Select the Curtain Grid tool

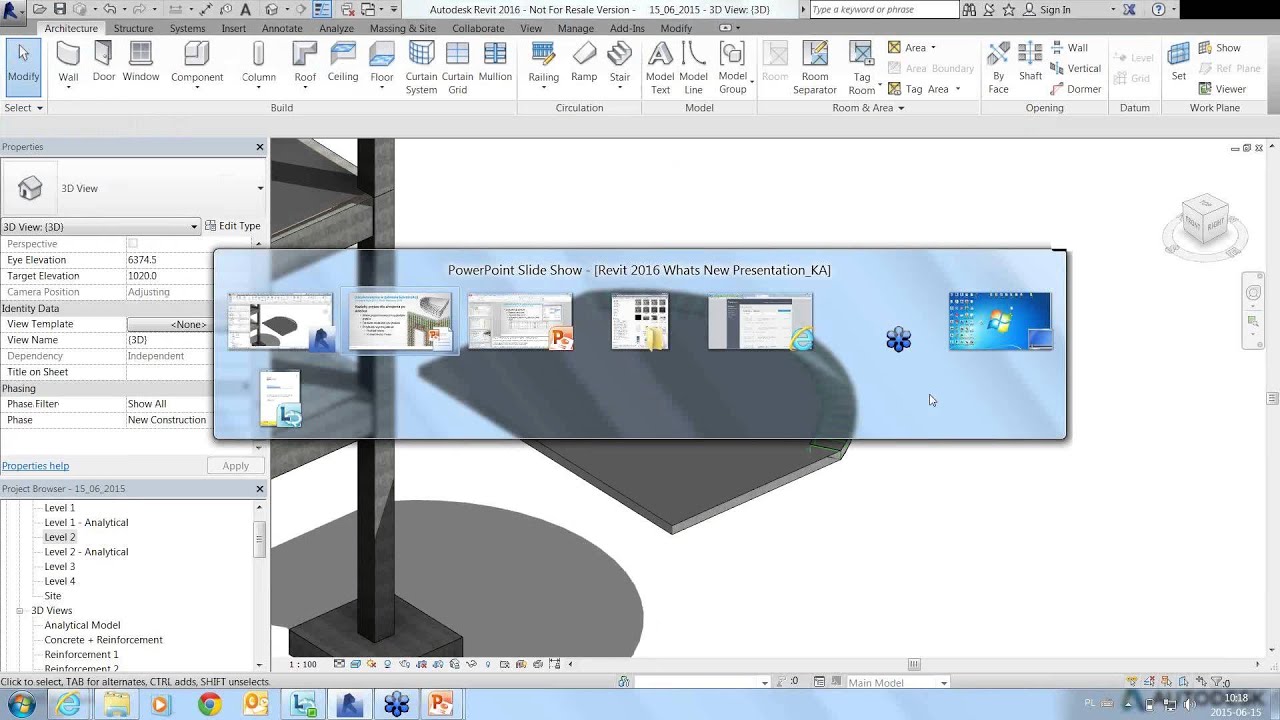[457, 68]
